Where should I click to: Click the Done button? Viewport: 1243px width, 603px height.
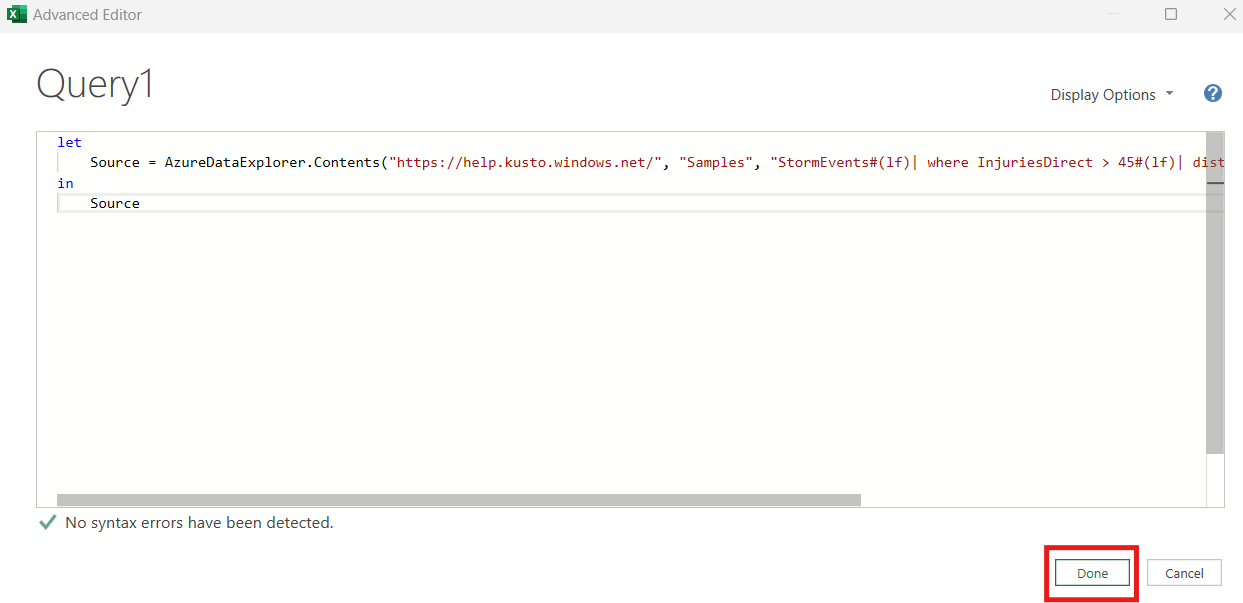[x=1092, y=573]
